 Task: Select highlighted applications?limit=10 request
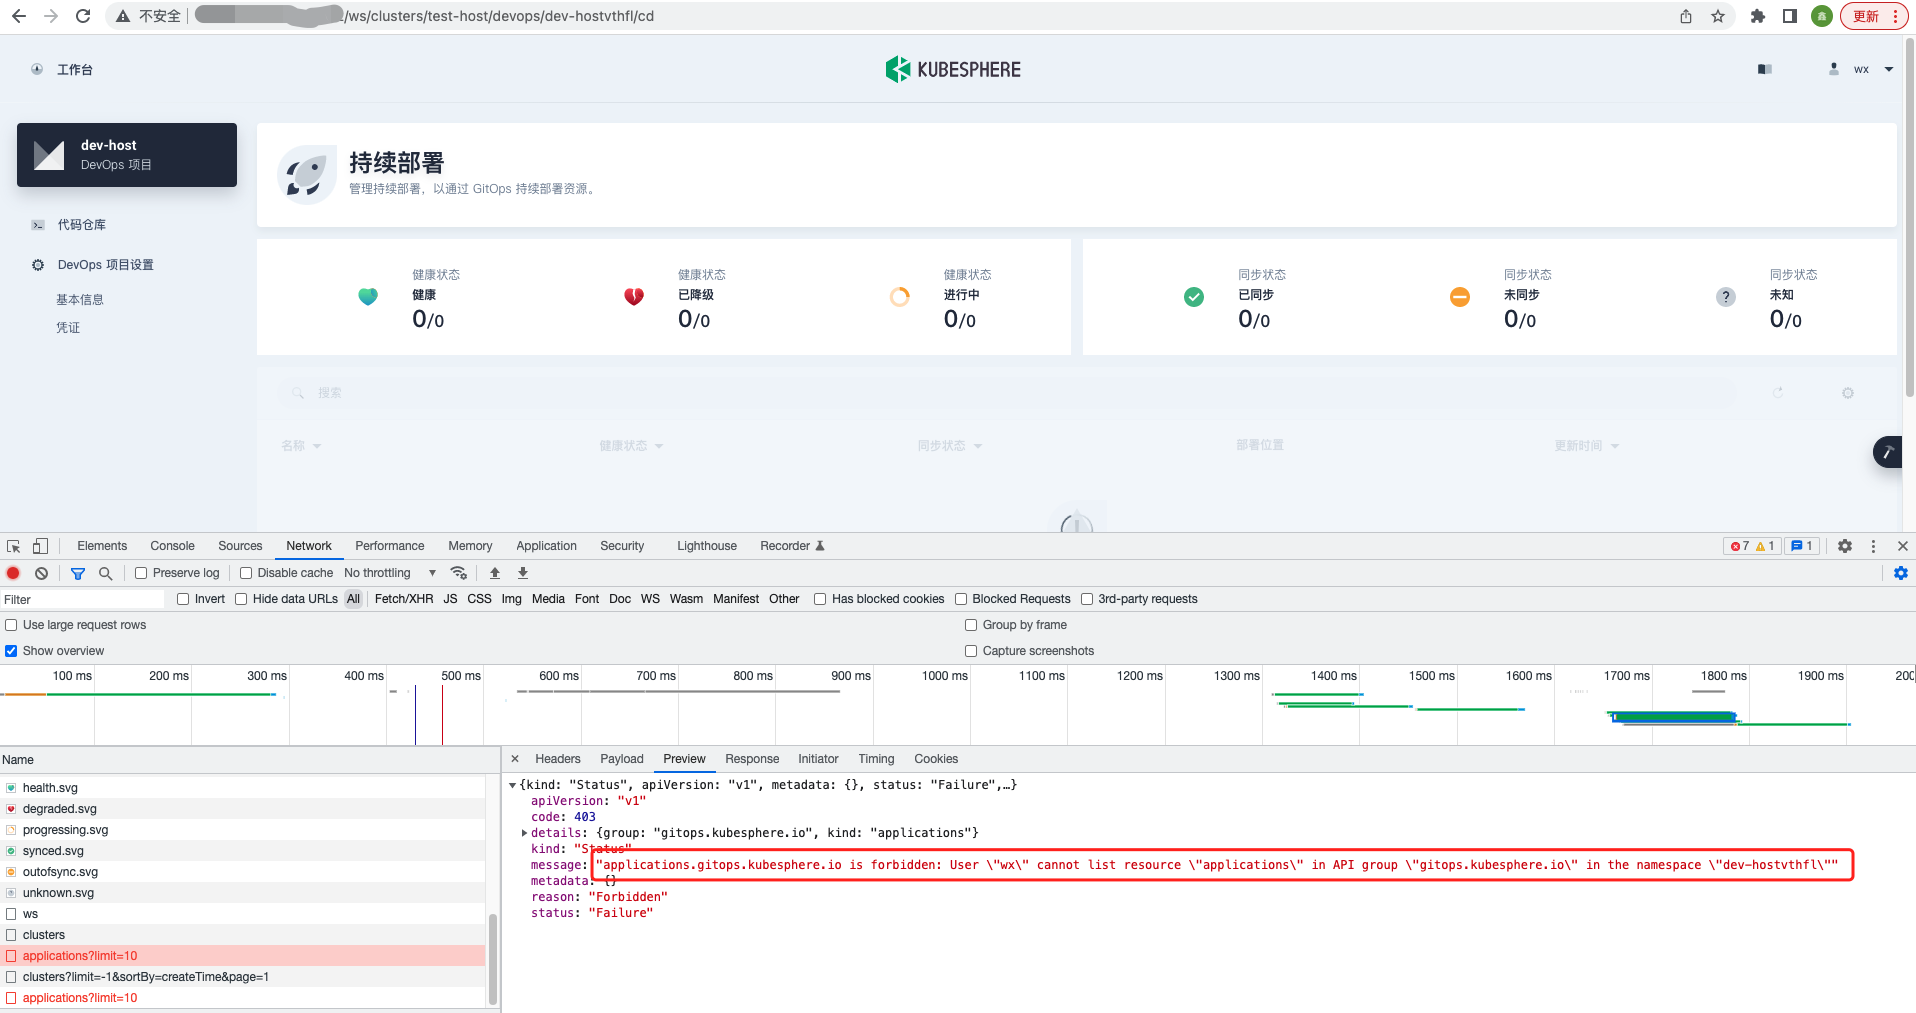click(243, 956)
